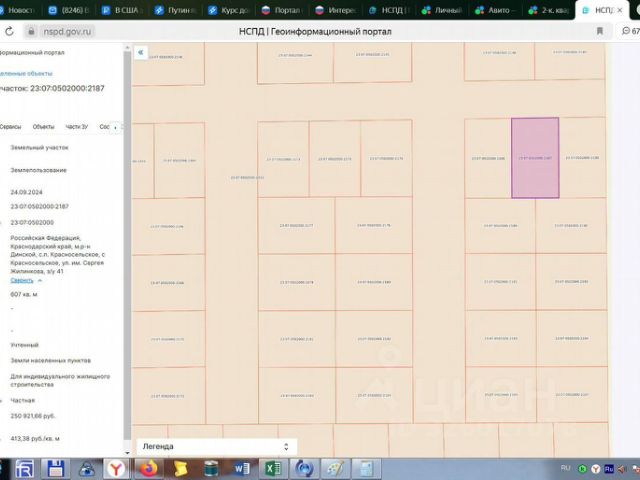Image resolution: width=640 pixels, height=480 pixels.
Task: Click the highlighted objects link above the parcel title
Action: coord(26,73)
